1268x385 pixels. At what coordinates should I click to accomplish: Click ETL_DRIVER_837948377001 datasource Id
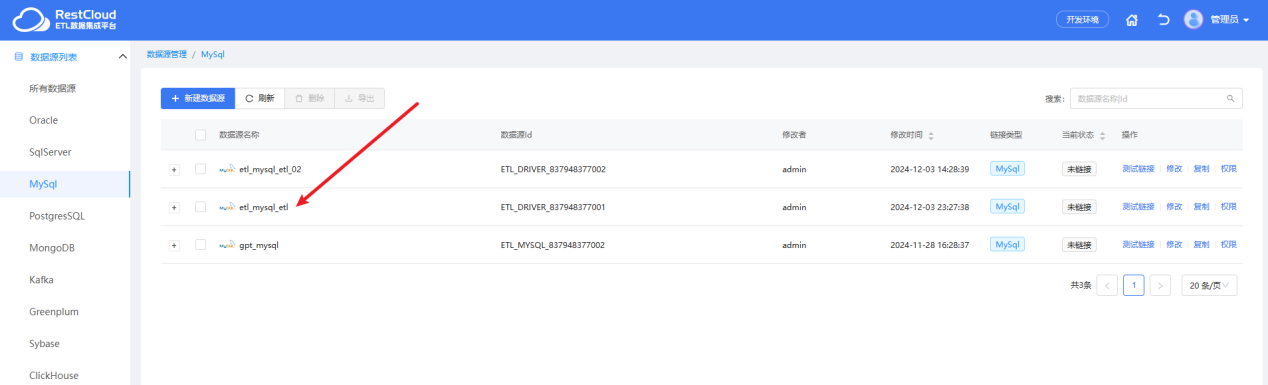click(x=553, y=207)
